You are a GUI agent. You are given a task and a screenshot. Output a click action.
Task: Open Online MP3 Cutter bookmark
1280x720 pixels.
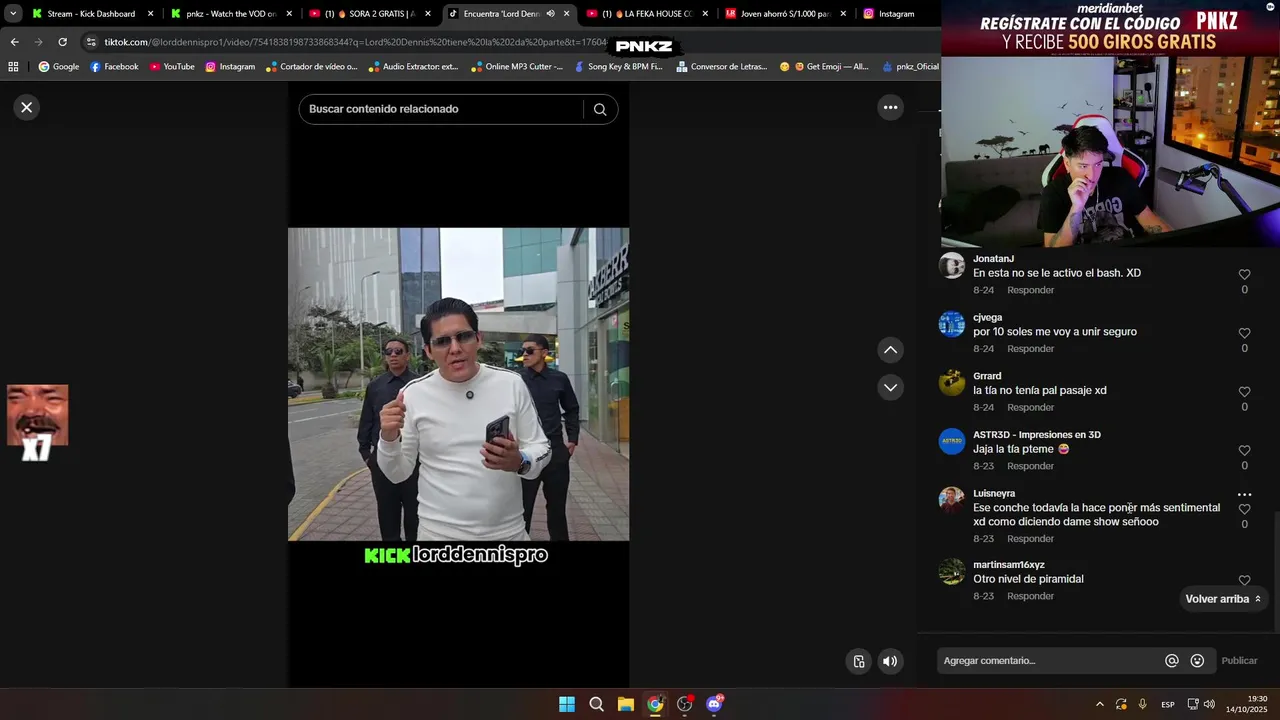(517, 67)
